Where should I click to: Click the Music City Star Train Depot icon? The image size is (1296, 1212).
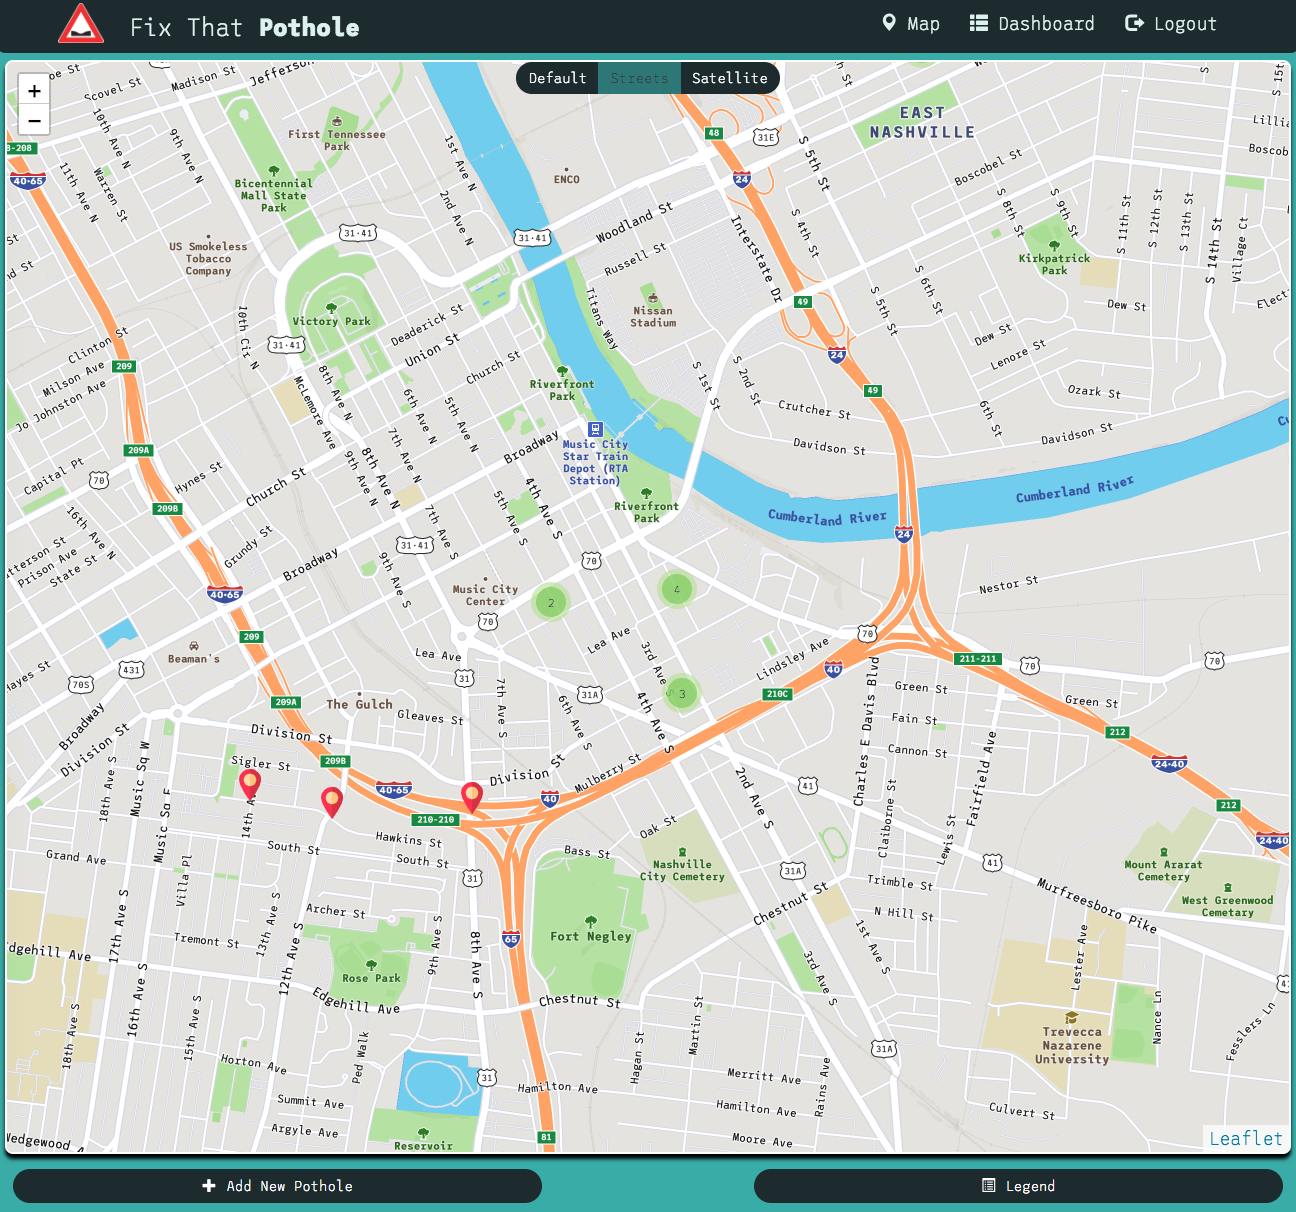point(595,430)
